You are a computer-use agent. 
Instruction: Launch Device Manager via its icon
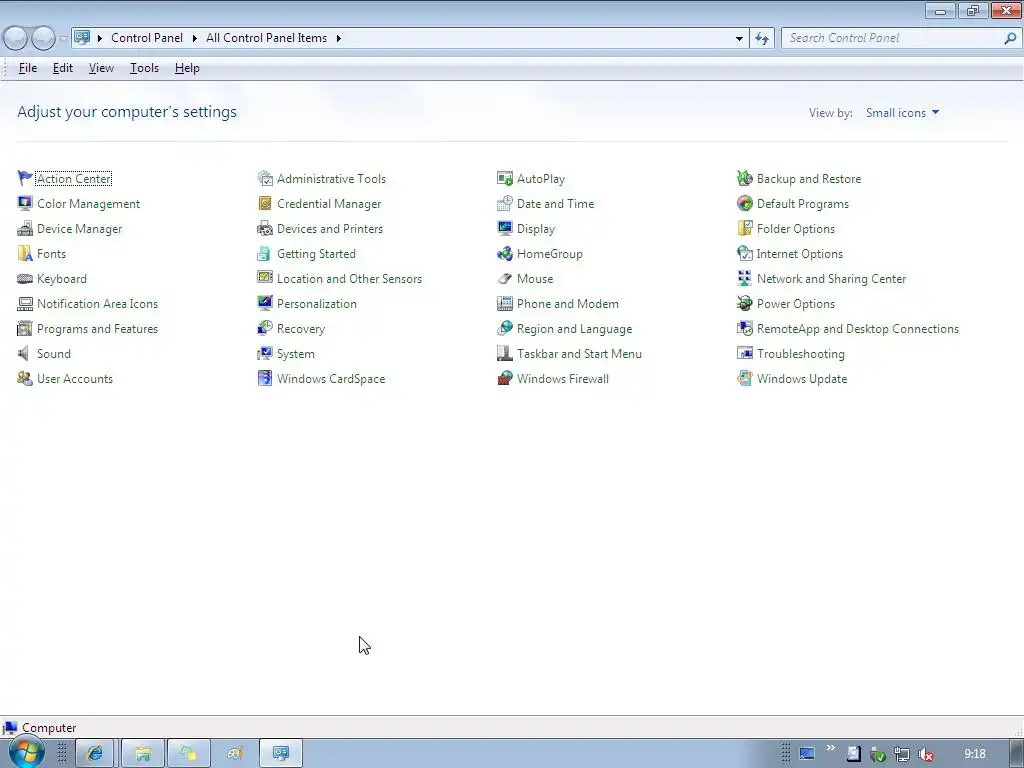pyautogui.click(x=25, y=229)
